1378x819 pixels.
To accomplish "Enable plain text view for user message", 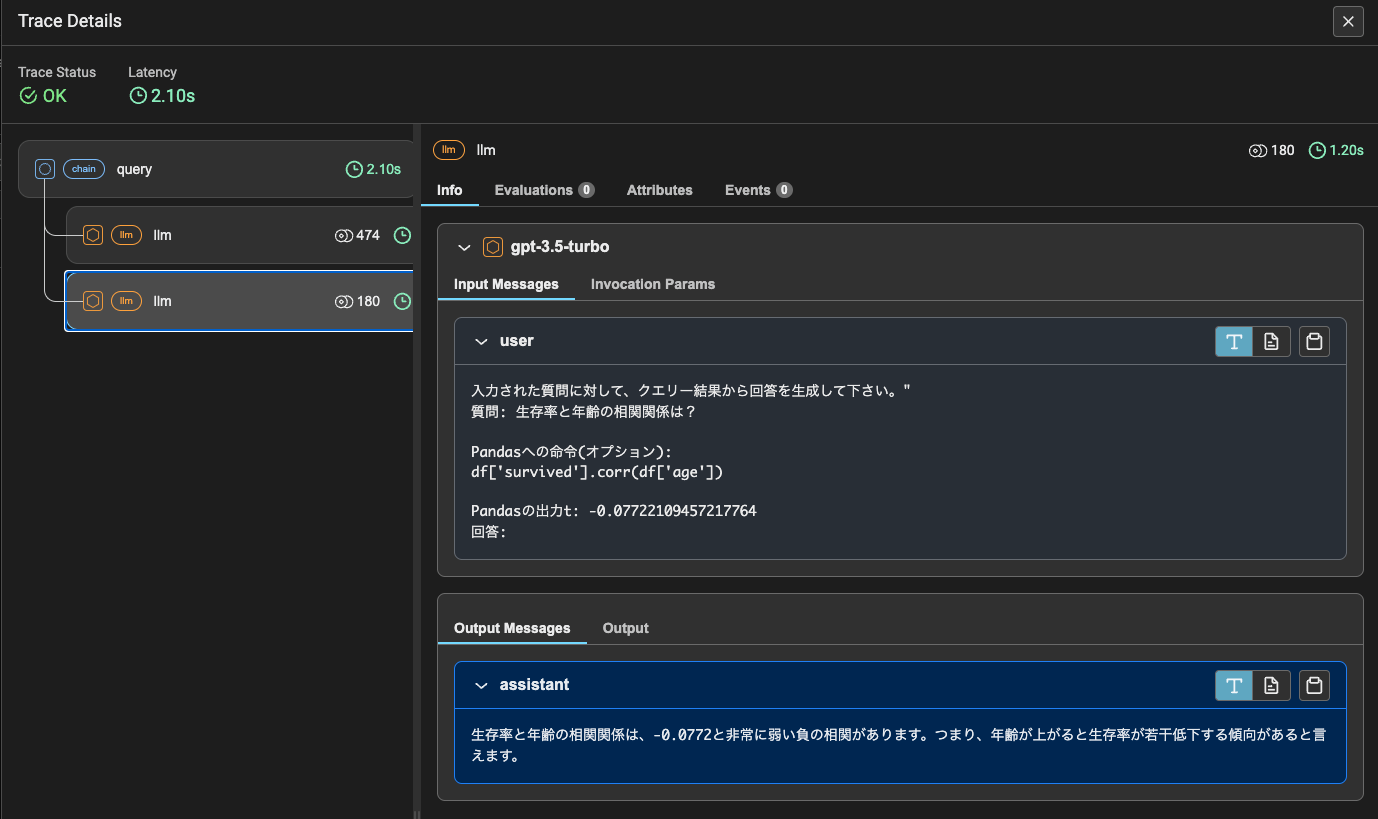I will click(1234, 341).
